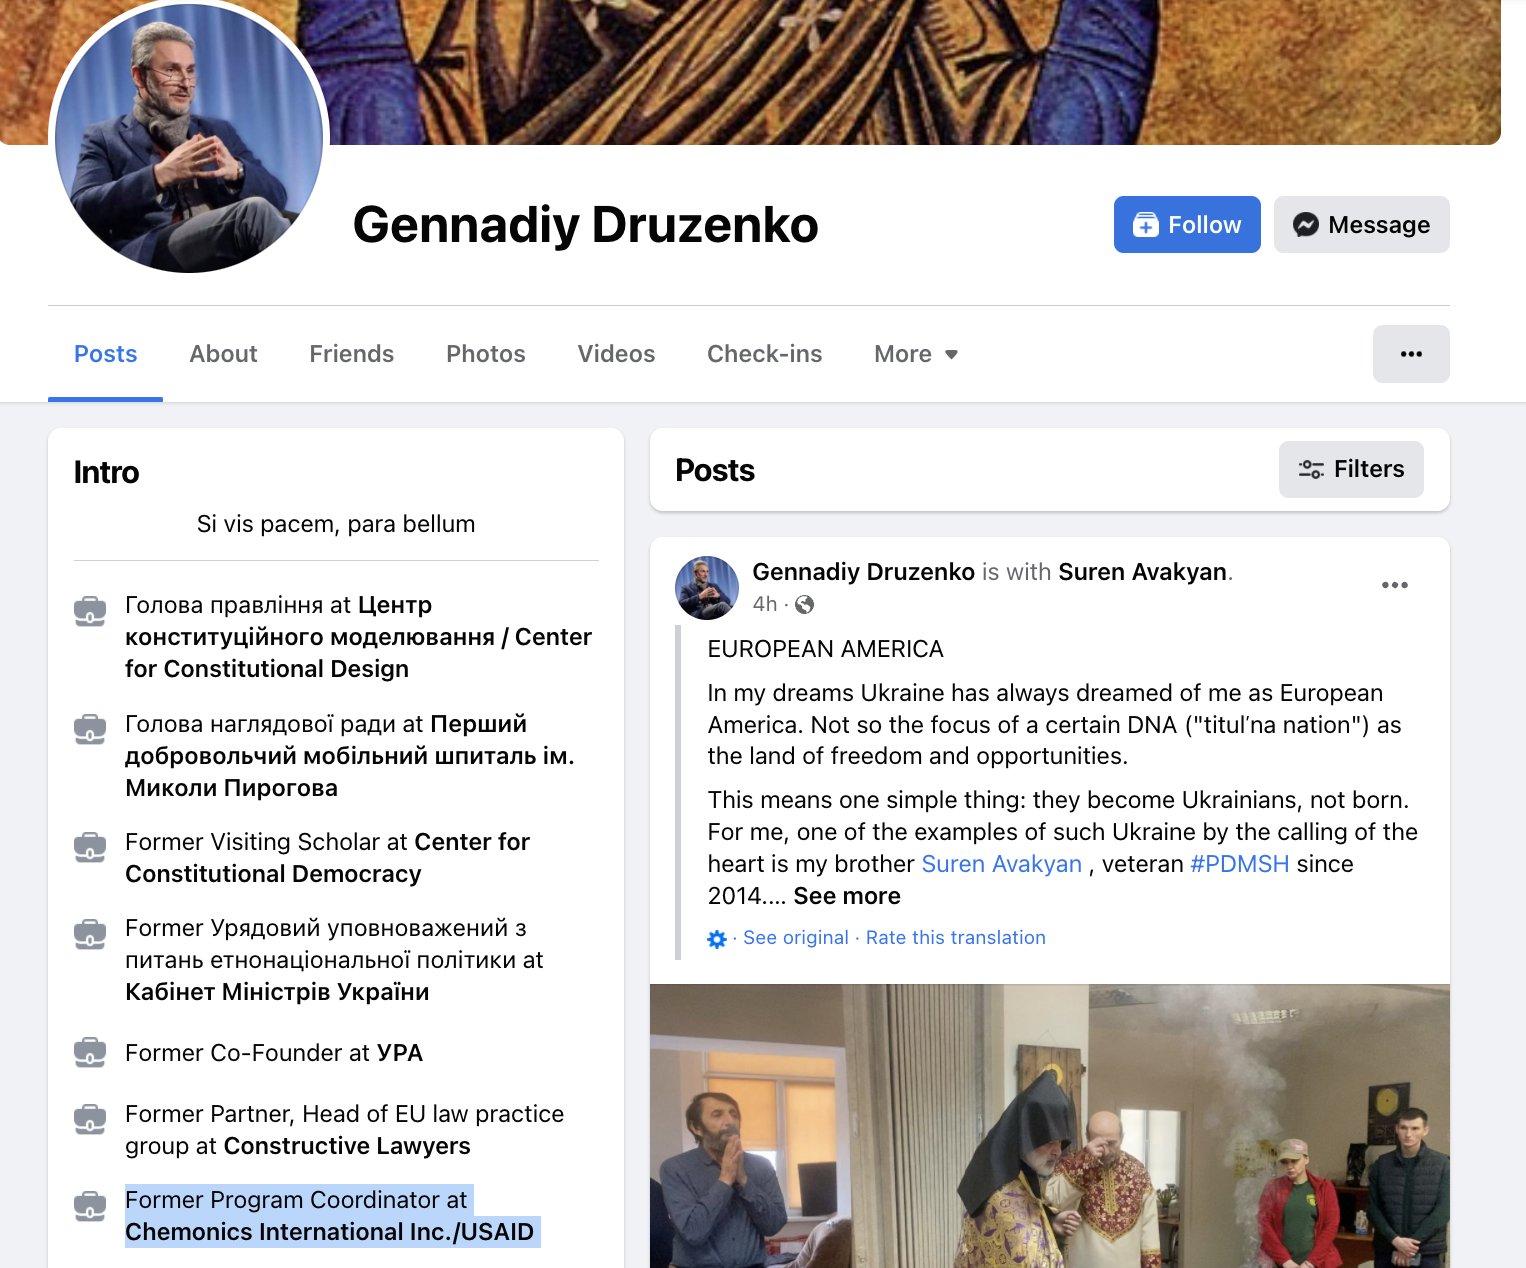Click the #PDMSH hashtag link

[1239, 864]
